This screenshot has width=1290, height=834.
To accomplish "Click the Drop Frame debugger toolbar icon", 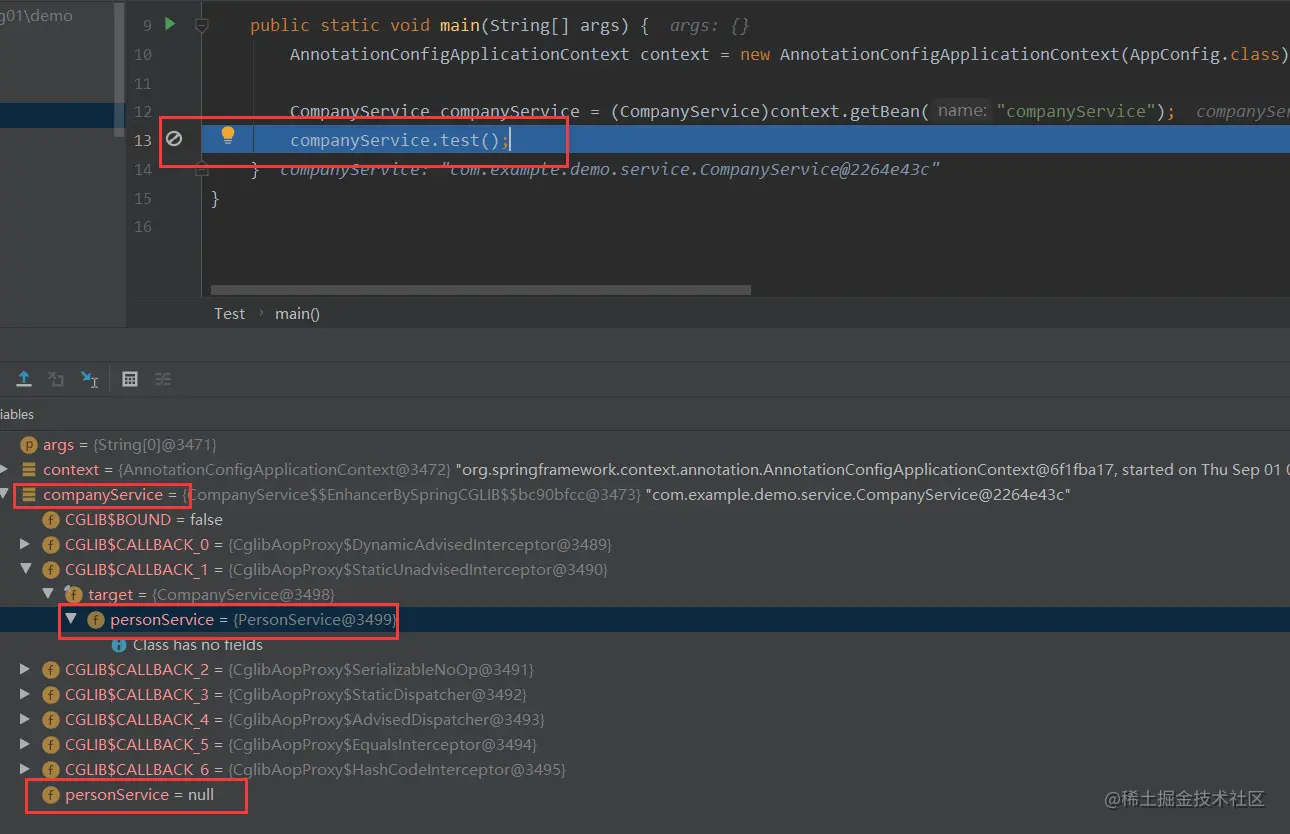I will [56, 379].
